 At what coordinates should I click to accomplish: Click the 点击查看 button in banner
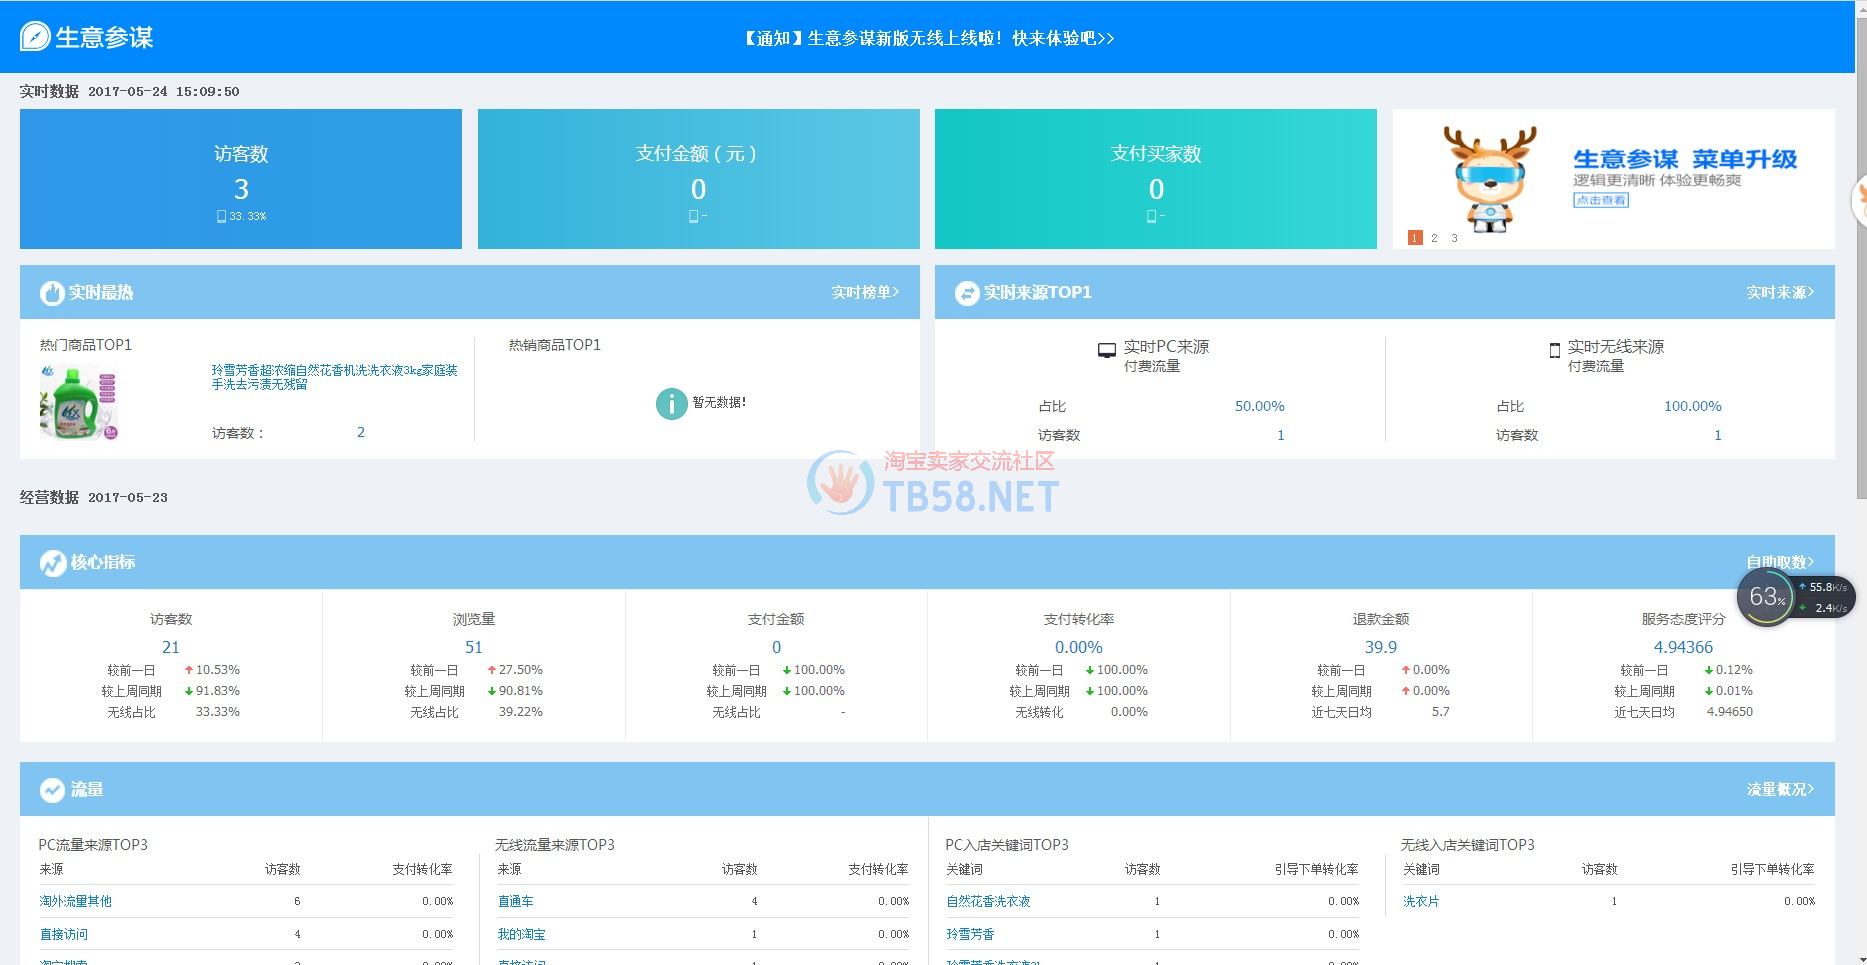1600,200
